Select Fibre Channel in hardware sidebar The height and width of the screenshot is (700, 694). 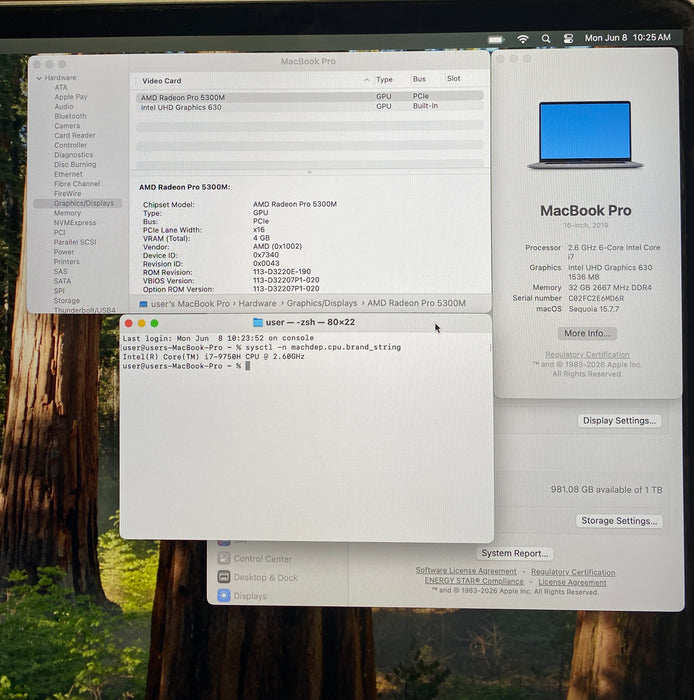tap(77, 183)
